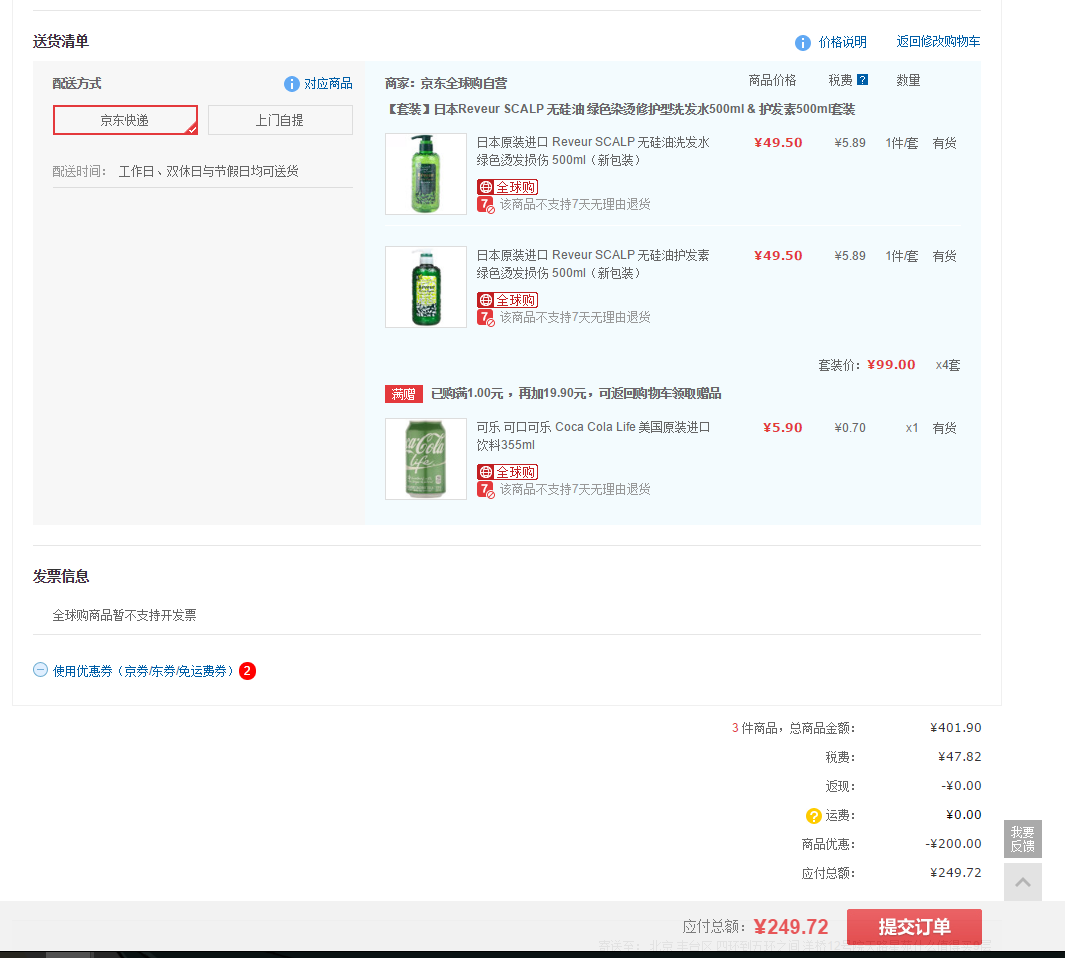Screen dimensions: 1065x958
Task: Click the yellow question icon beside 运费
Action: (x=813, y=815)
